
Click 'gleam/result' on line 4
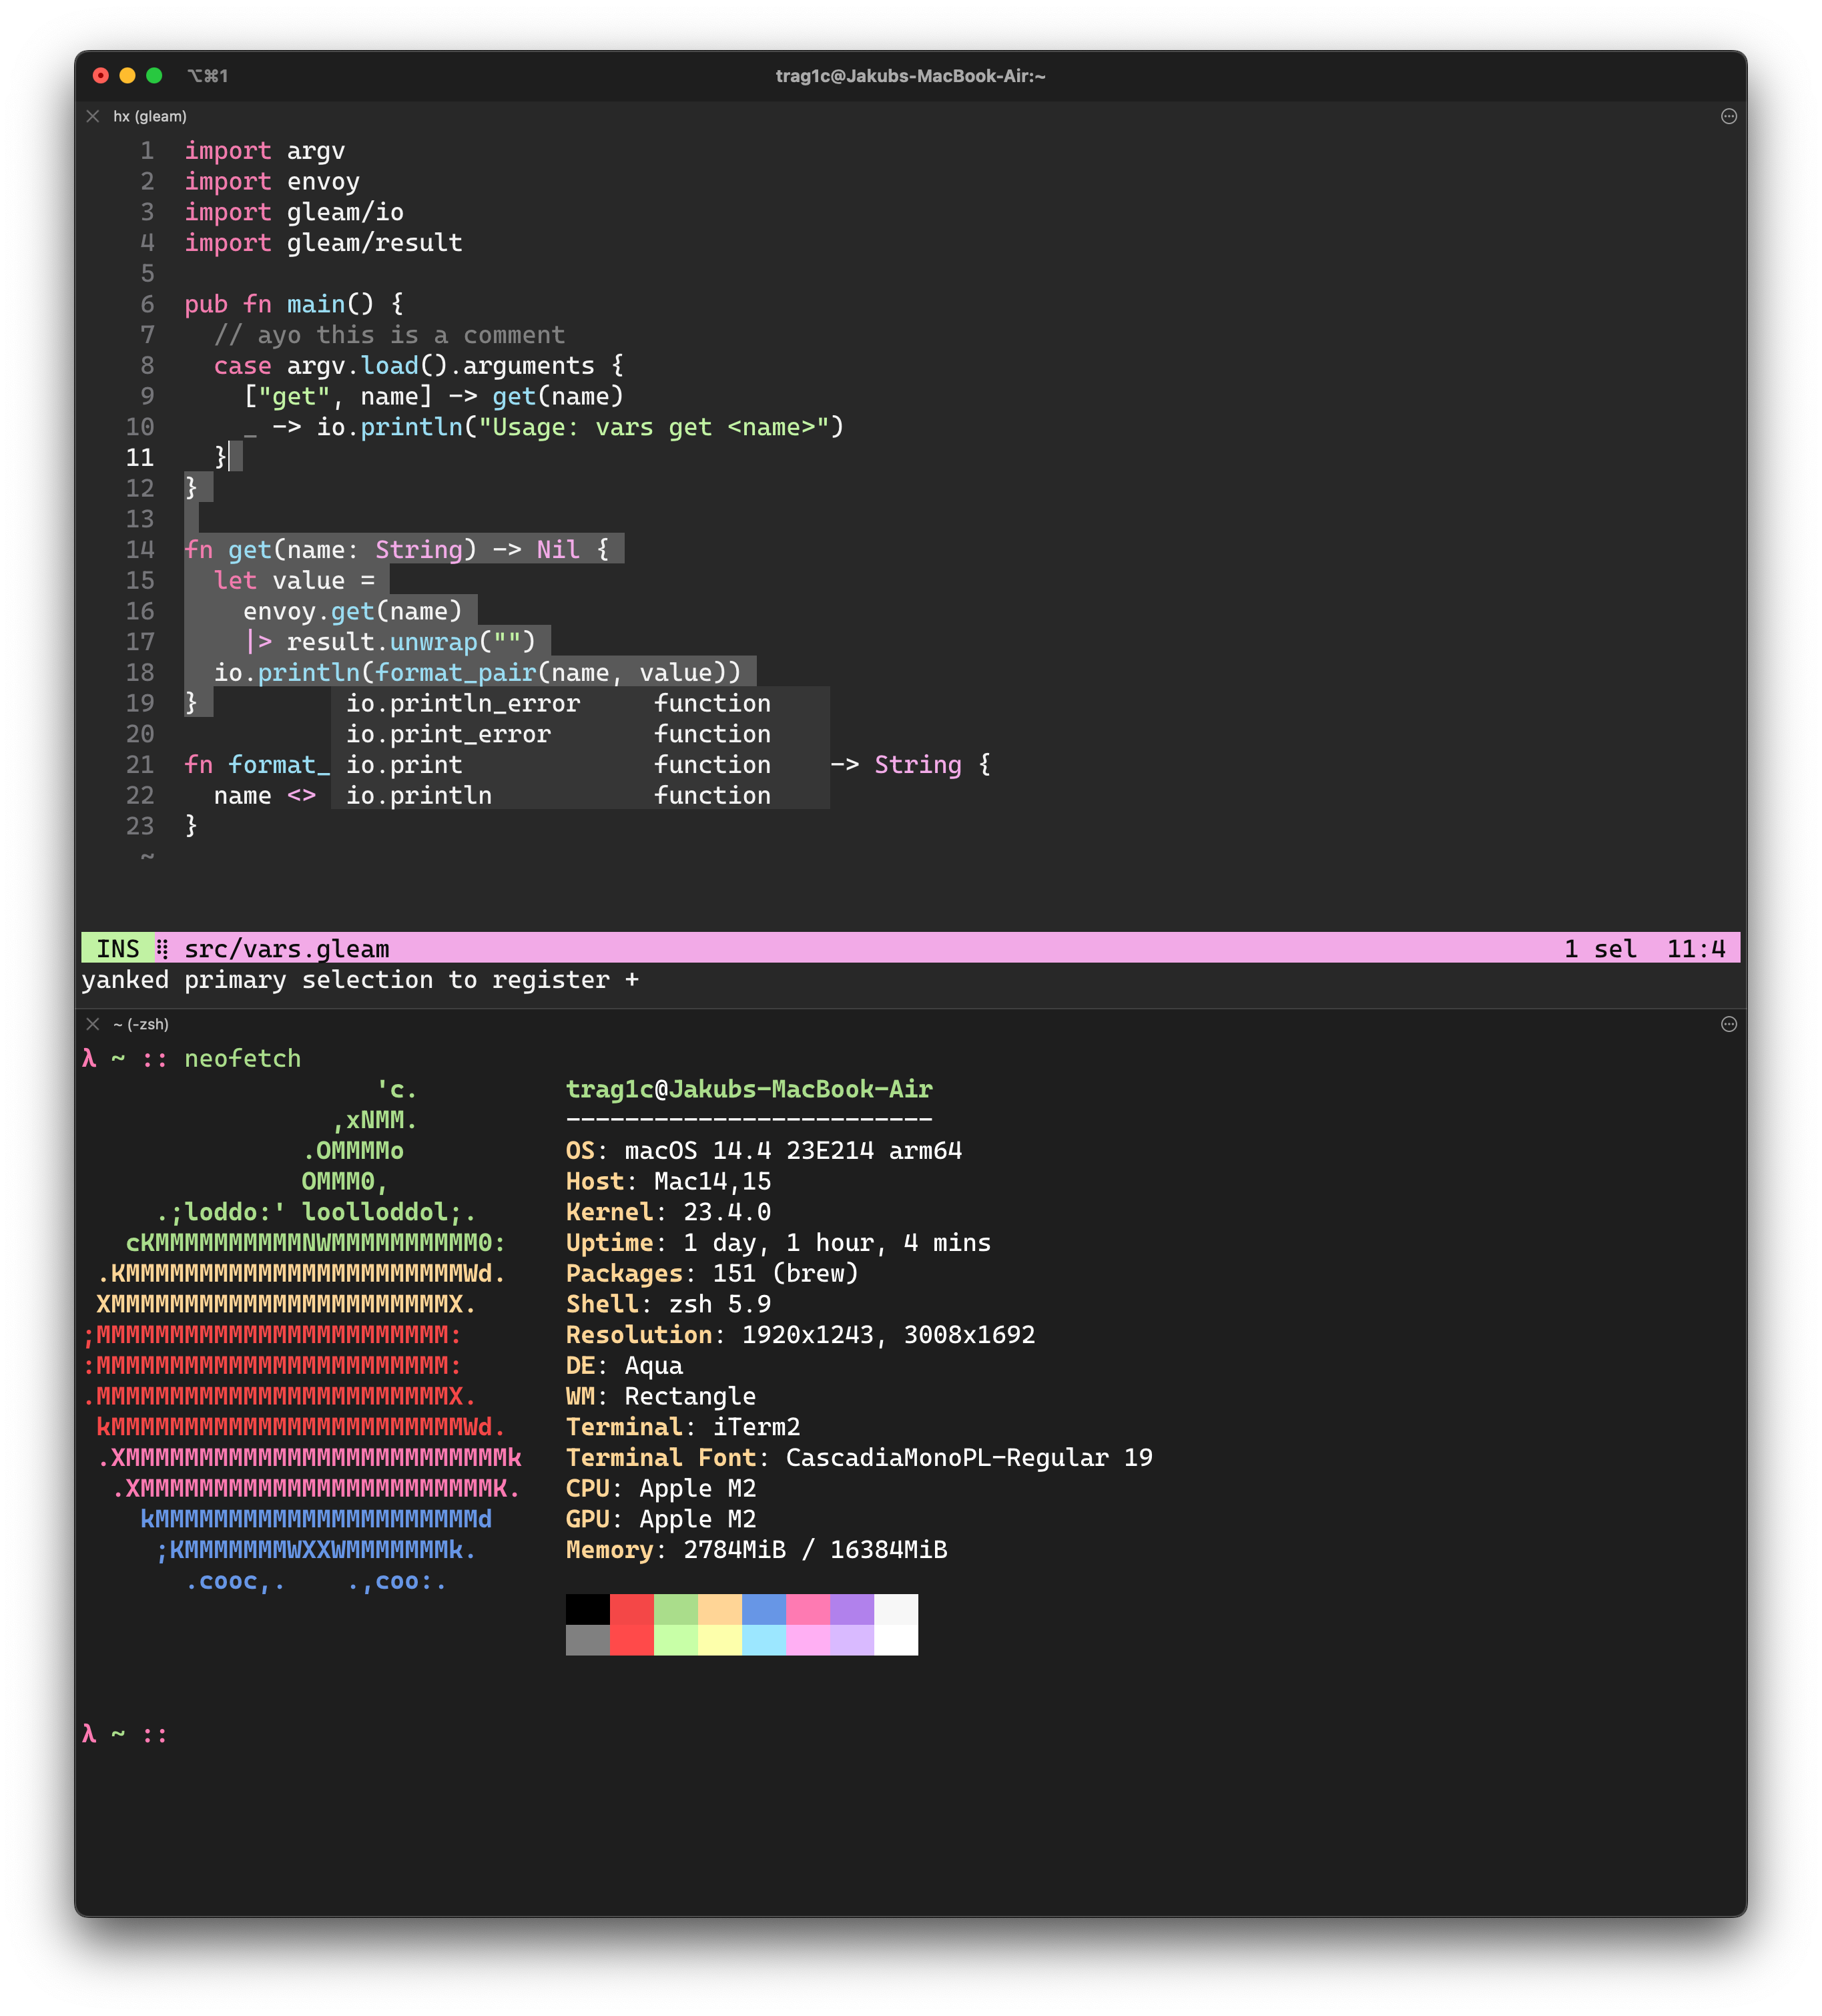tap(375, 242)
